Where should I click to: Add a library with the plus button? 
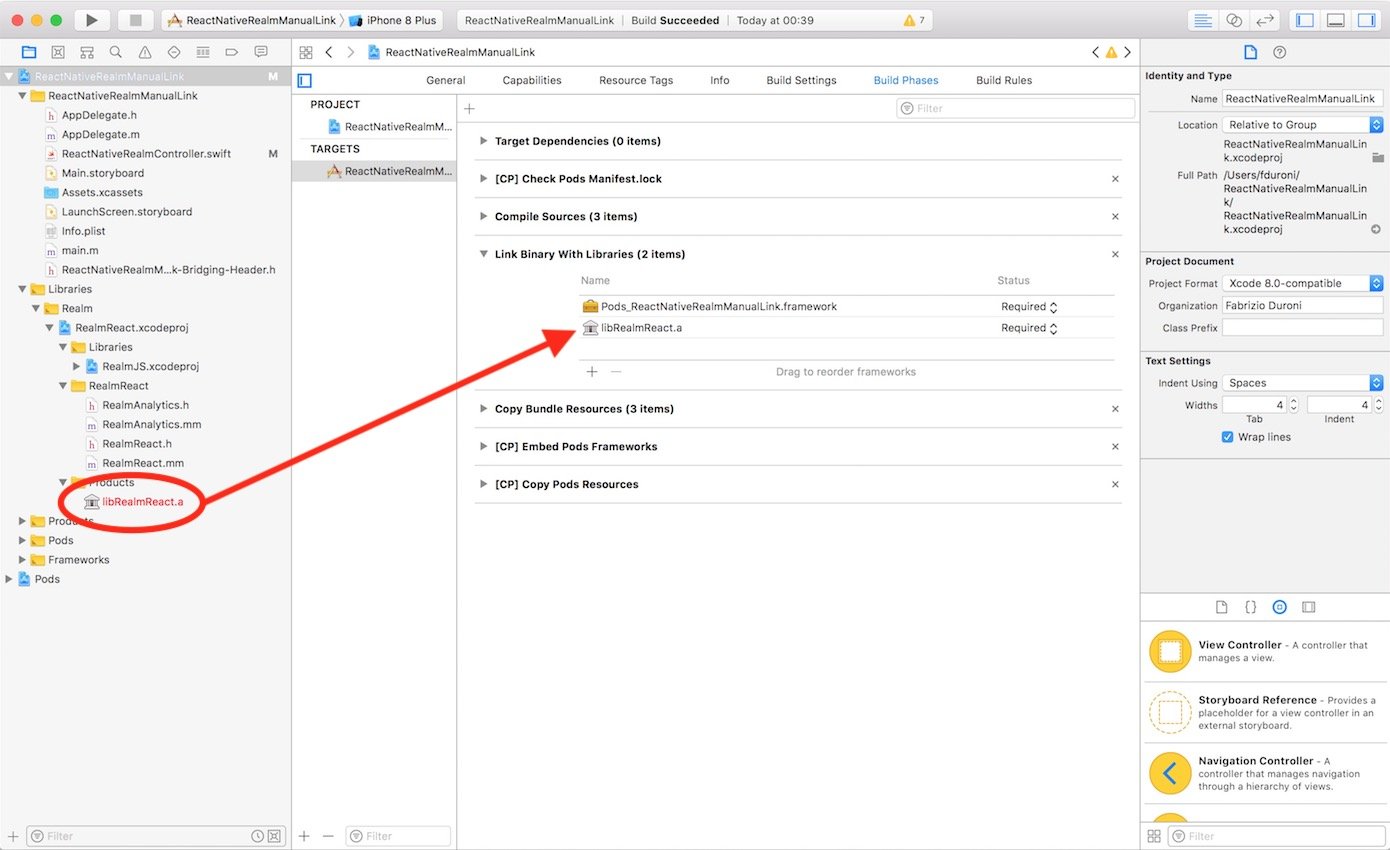coord(591,372)
